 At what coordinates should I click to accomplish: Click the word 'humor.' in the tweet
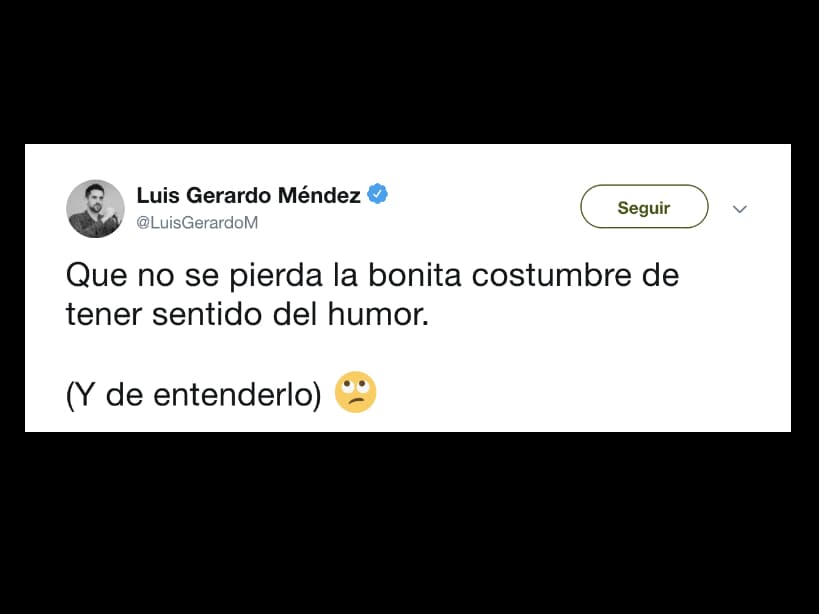378,314
